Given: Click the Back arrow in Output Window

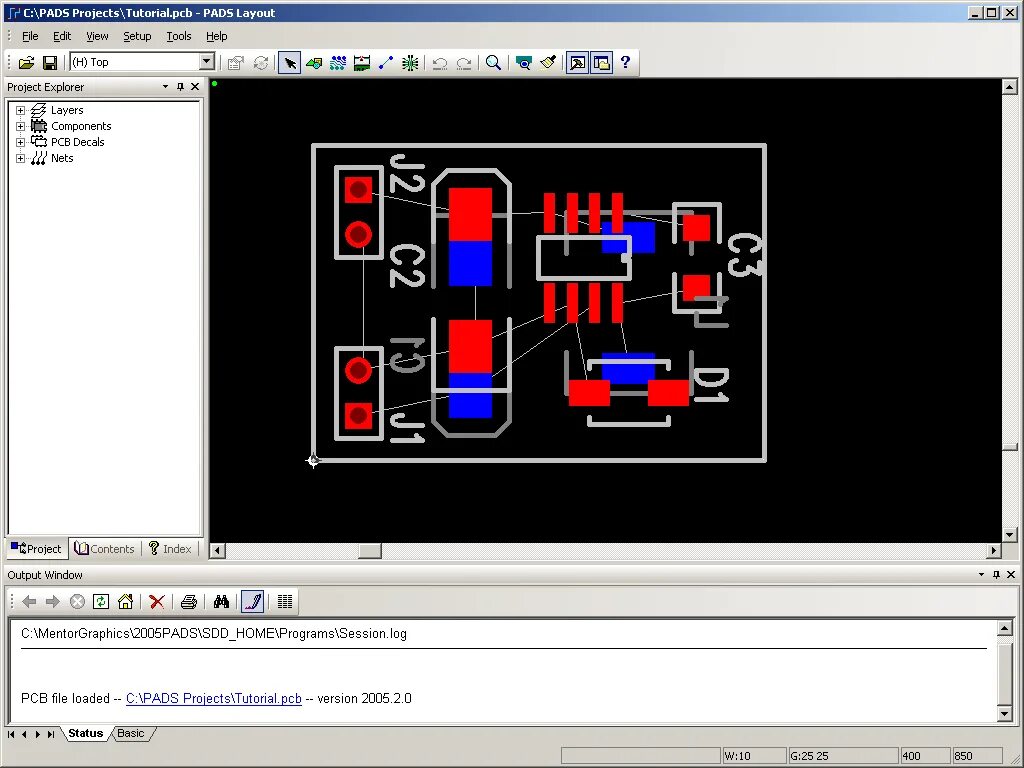Looking at the screenshot, I should (x=29, y=601).
